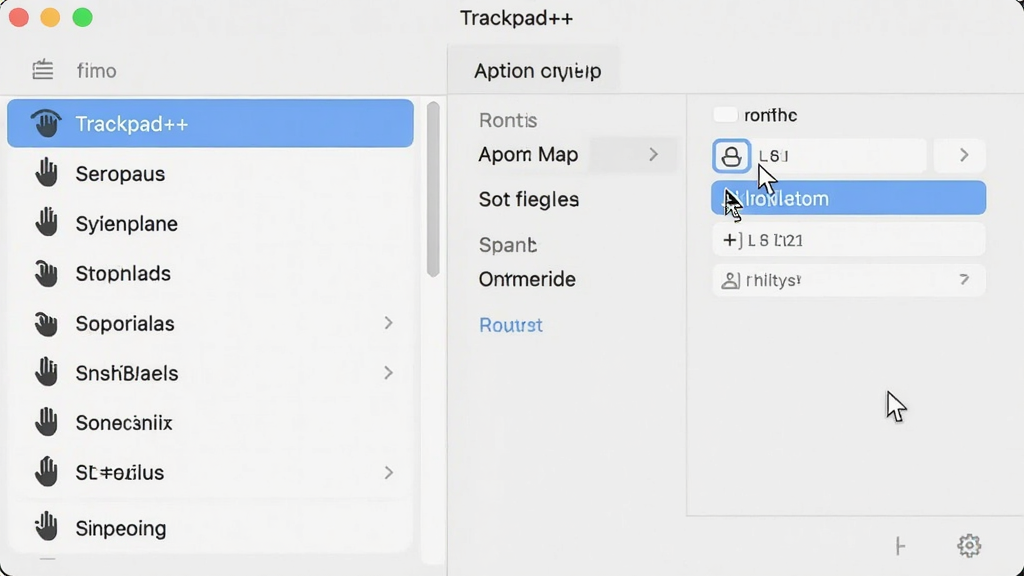
Task: Click the hand icon next to Sonecaniix
Action: coord(46,423)
